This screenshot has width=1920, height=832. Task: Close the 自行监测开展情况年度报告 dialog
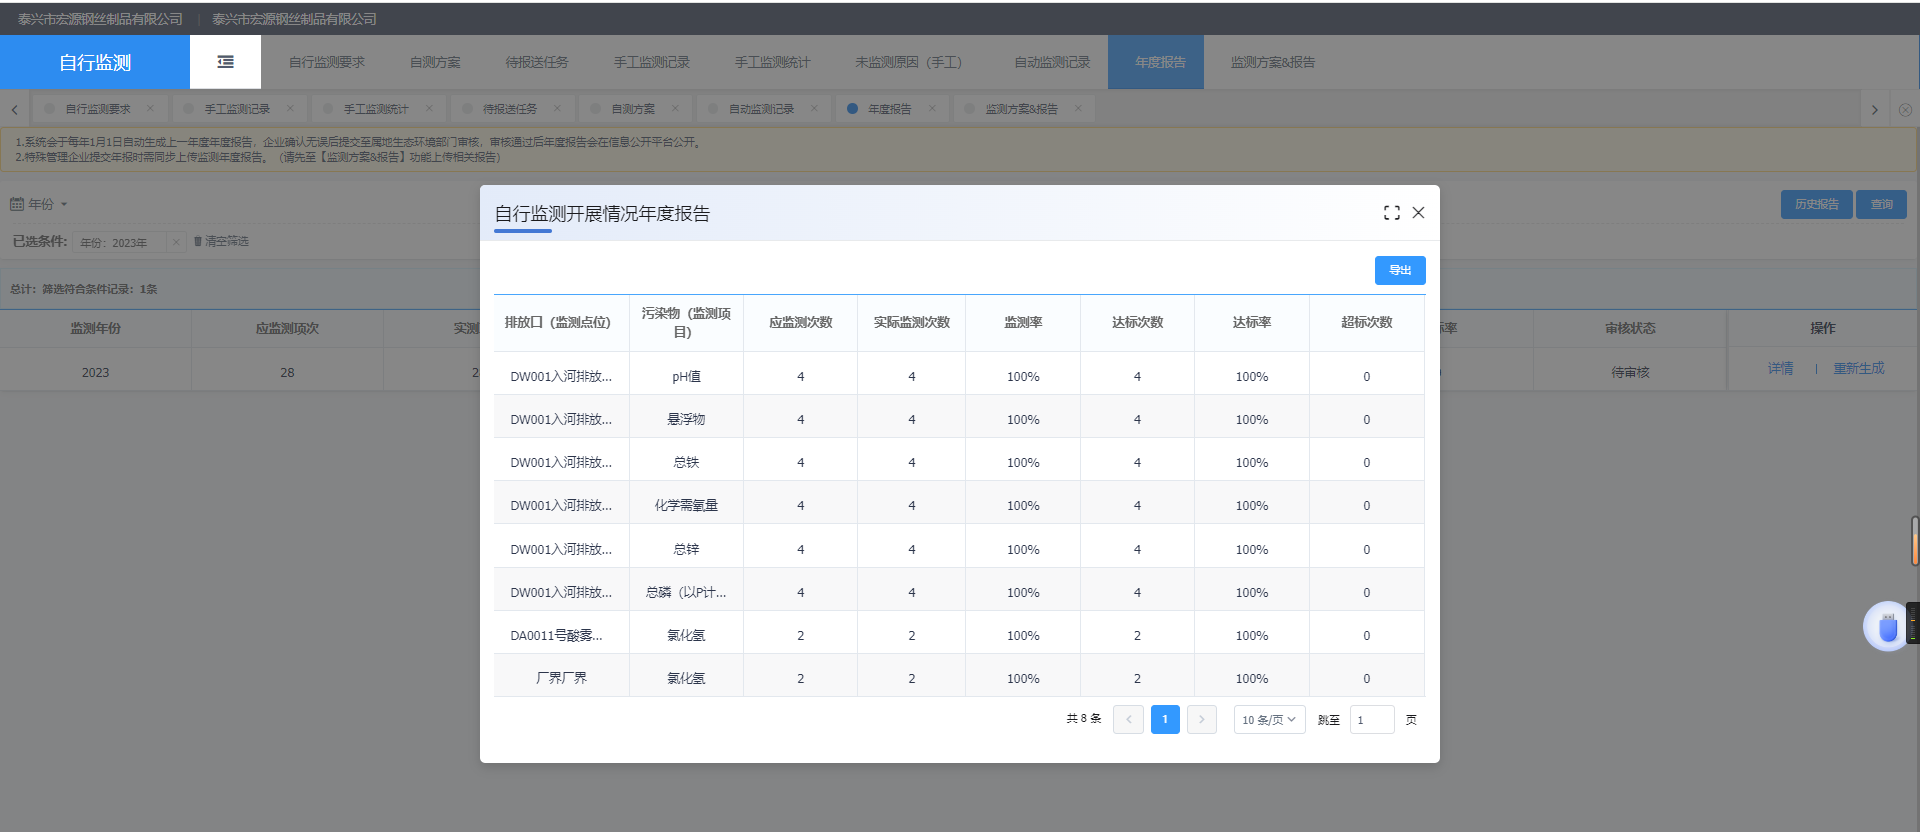coord(1418,213)
